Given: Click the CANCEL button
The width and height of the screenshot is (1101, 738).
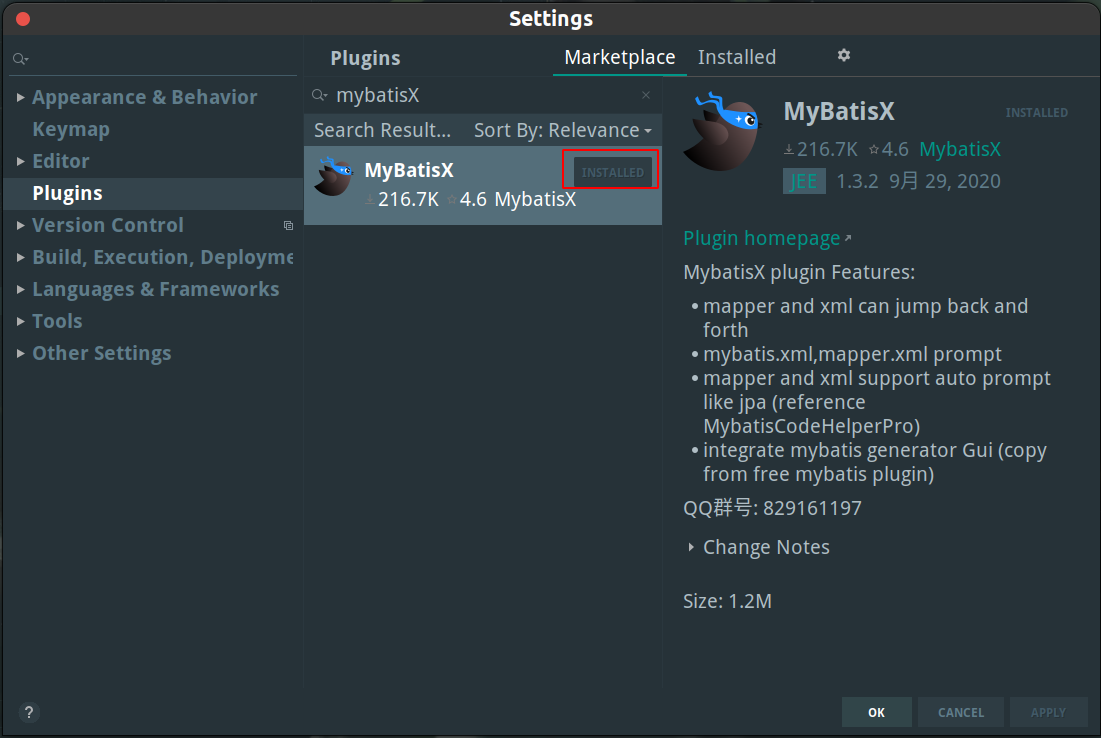Looking at the screenshot, I should click(961, 712).
